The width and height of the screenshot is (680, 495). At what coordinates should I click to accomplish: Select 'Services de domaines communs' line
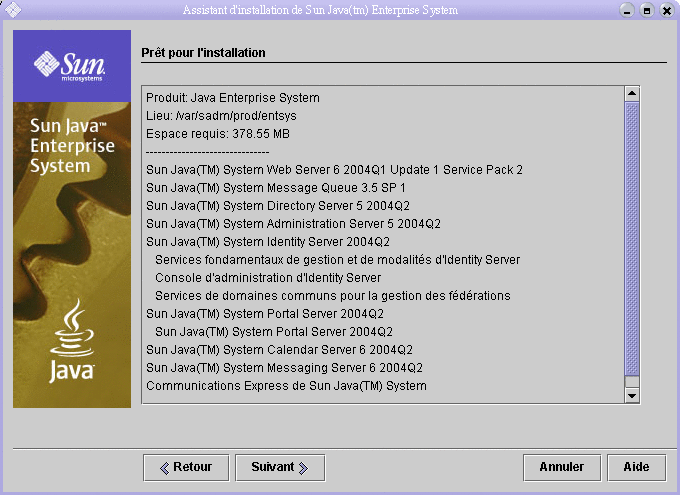[x=333, y=296]
